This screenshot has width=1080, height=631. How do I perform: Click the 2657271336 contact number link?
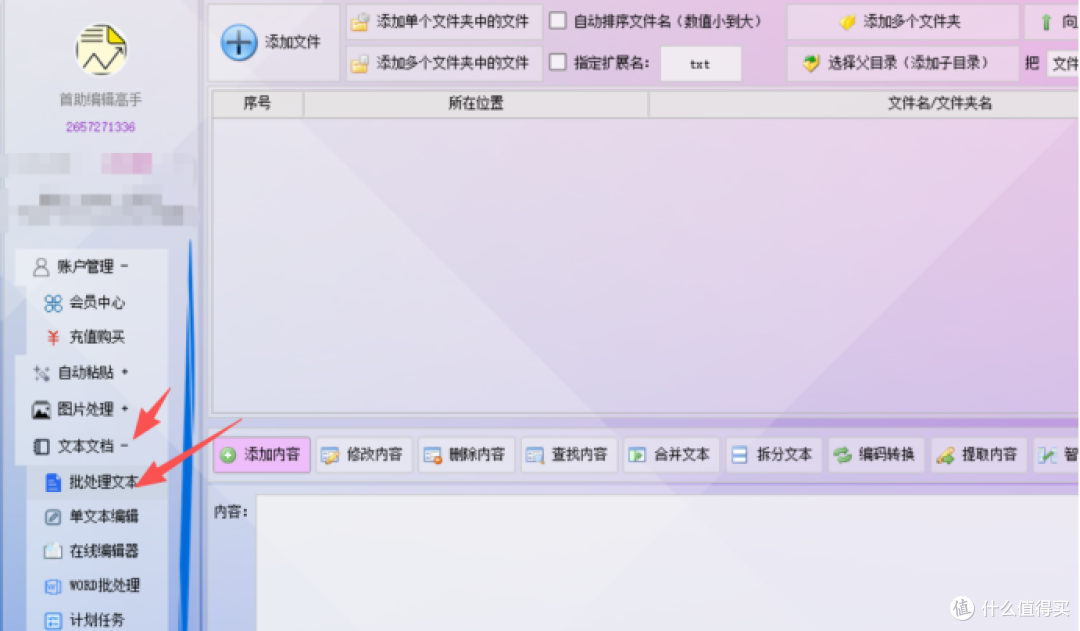click(x=101, y=127)
